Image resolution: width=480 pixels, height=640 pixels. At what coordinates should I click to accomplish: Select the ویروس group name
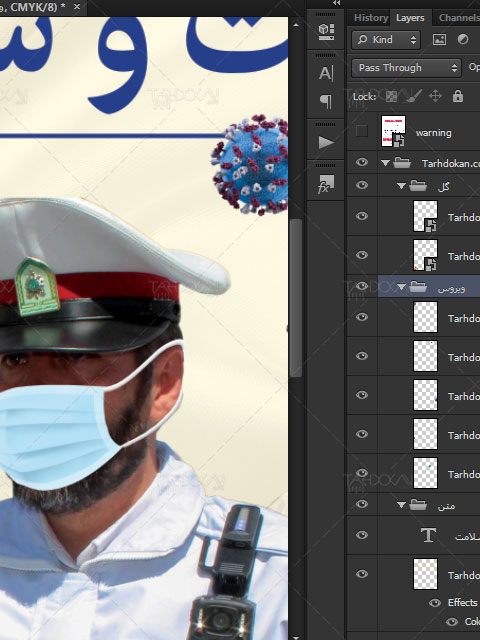click(451, 287)
